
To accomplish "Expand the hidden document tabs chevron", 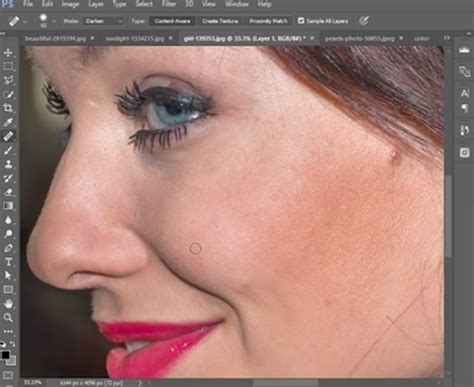I will click(x=447, y=38).
